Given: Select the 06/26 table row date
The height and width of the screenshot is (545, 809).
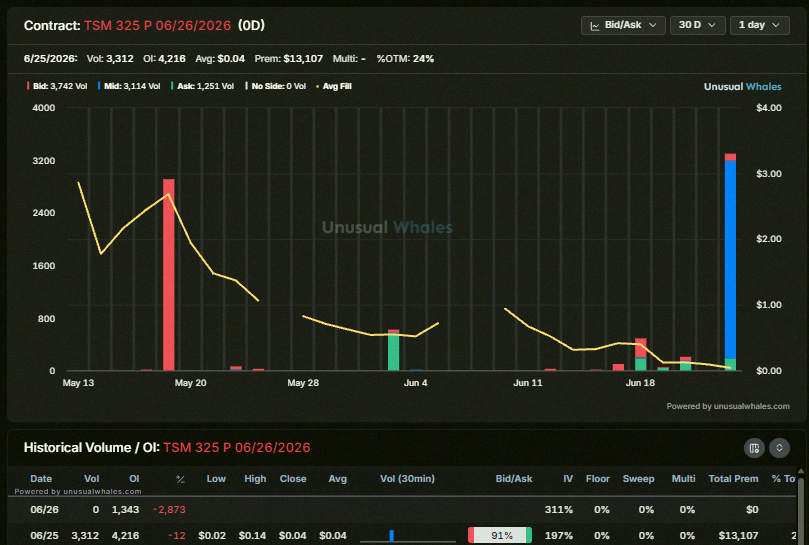Looking at the screenshot, I should pyautogui.click(x=44, y=510).
